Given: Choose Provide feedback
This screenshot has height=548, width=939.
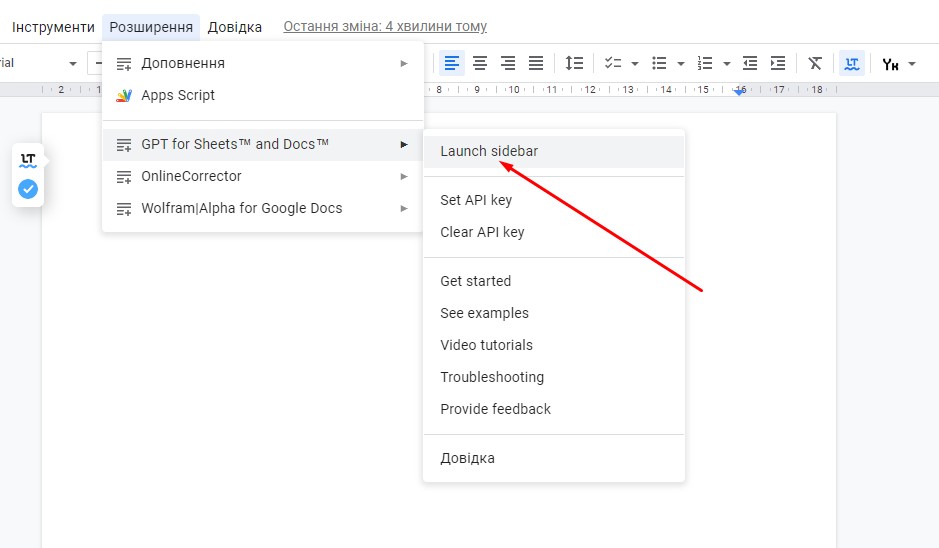Looking at the screenshot, I should click(x=554, y=409).
